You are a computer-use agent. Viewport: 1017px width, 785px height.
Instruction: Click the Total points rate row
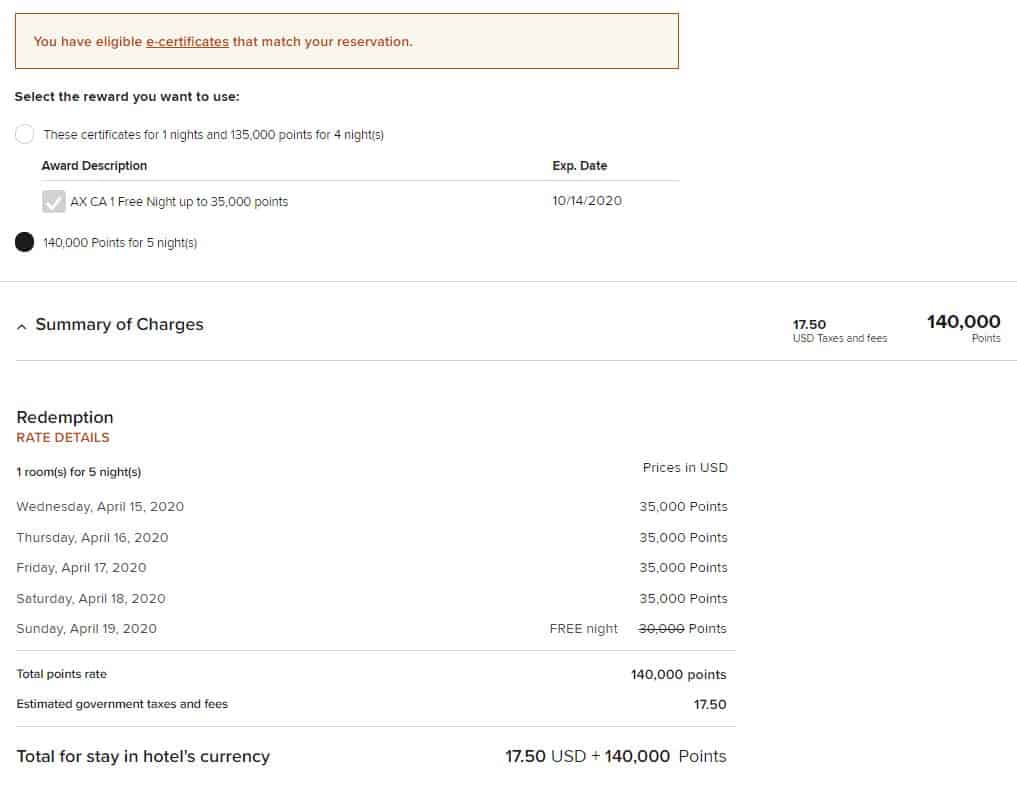click(x=61, y=674)
